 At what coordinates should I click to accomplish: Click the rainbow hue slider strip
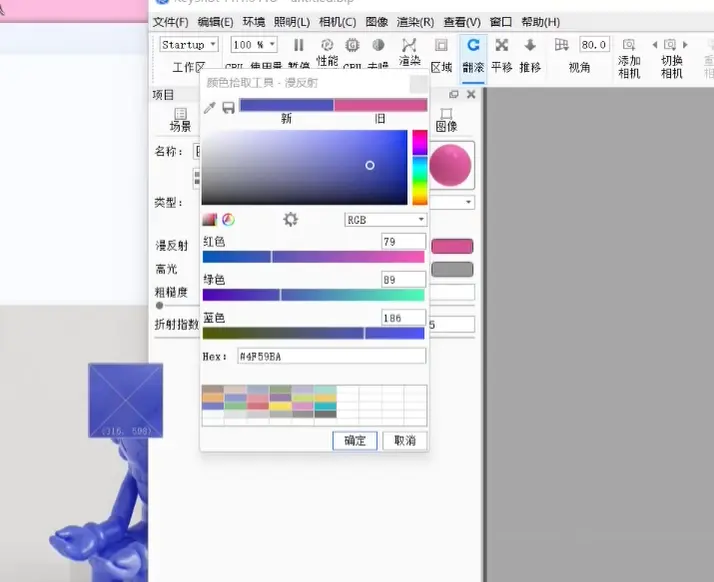[x=420, y=167]
